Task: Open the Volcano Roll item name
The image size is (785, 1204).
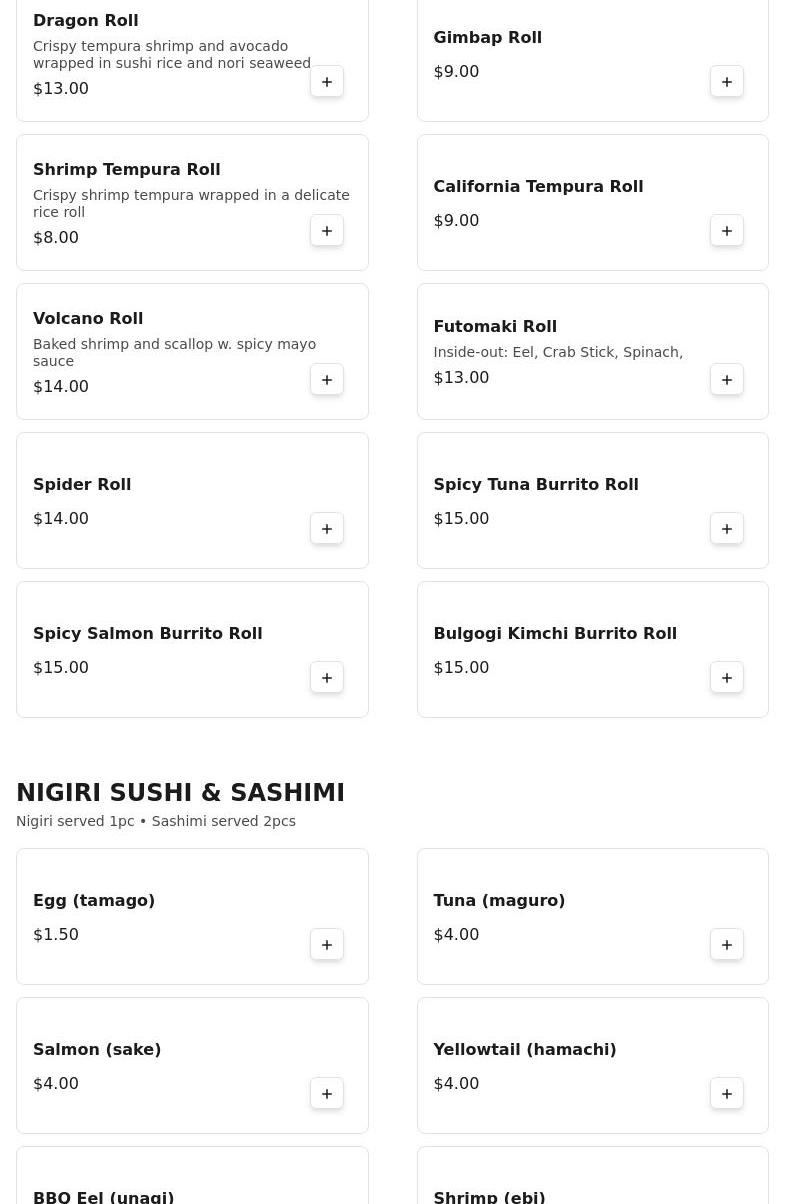Action: click(x=88, y=319)
